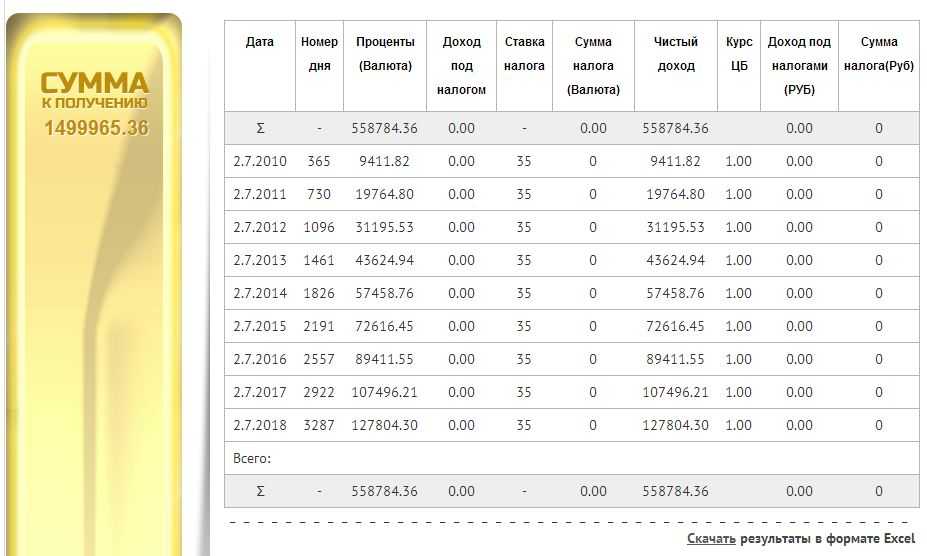Click the Всего: label row
Viewport: 927px width, 556px height.
(572, 458)
